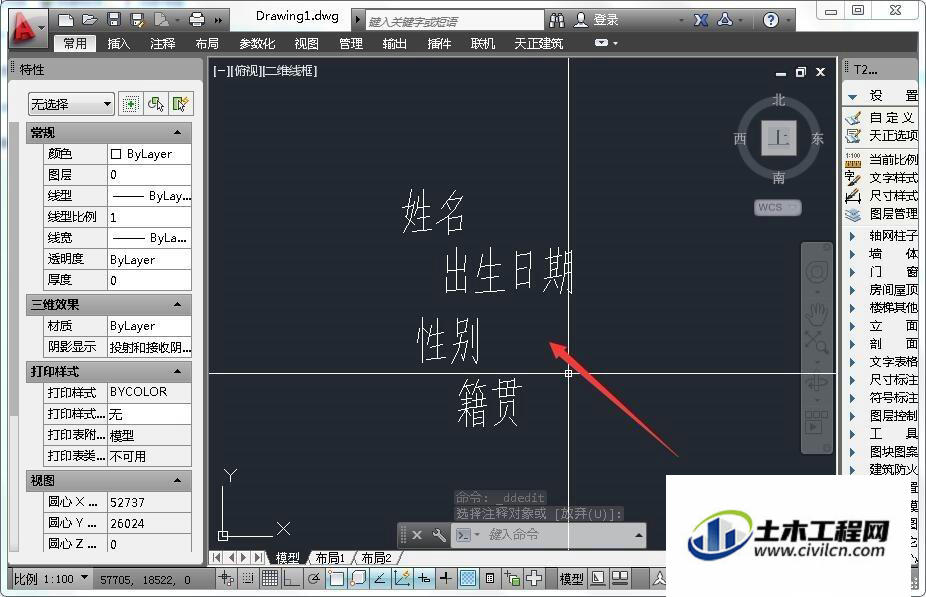This screenshot has width=926, height=597.
Task: Collapse the 打印样式 section
Action: click(177, 371)
